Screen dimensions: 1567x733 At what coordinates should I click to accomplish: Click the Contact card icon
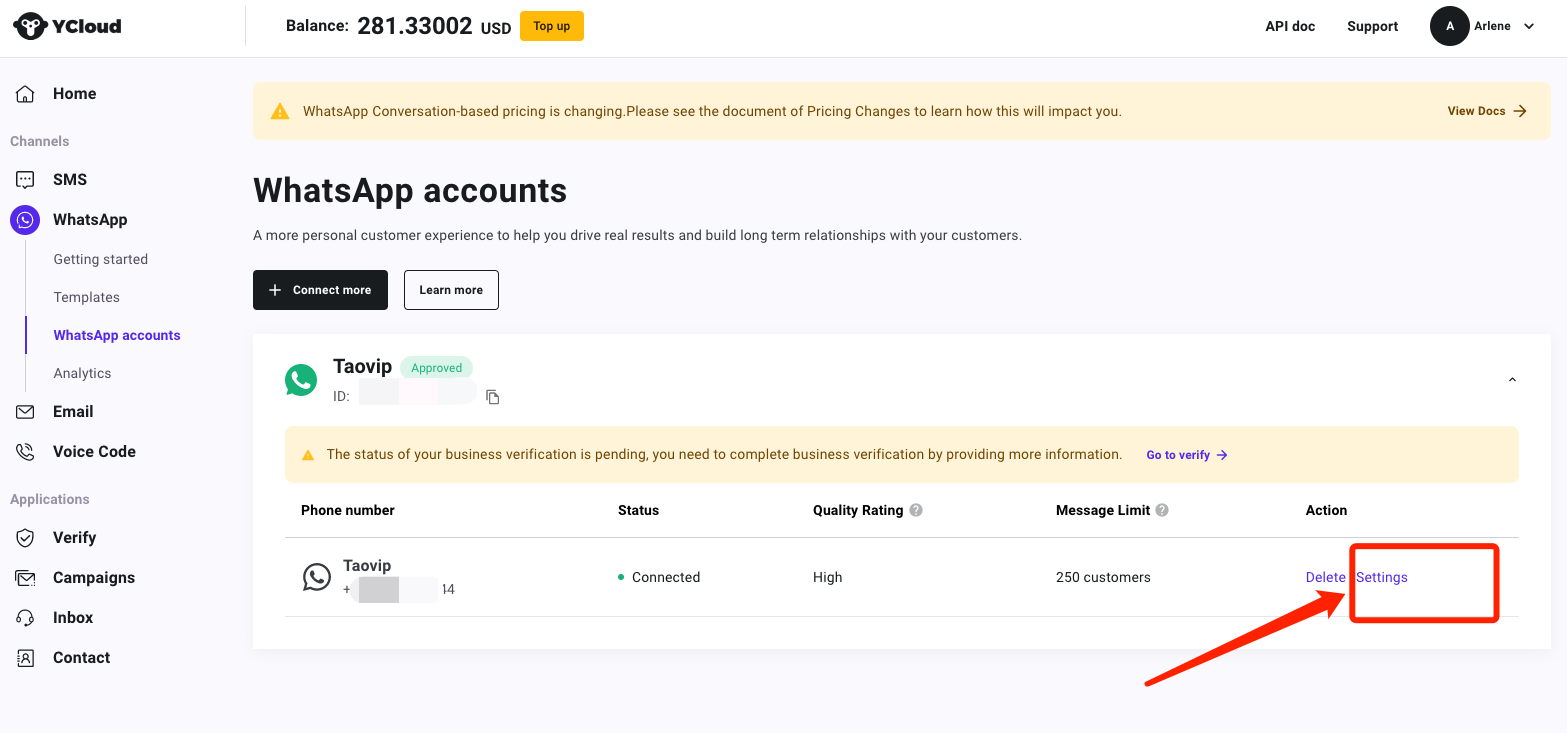click(25, 658)
